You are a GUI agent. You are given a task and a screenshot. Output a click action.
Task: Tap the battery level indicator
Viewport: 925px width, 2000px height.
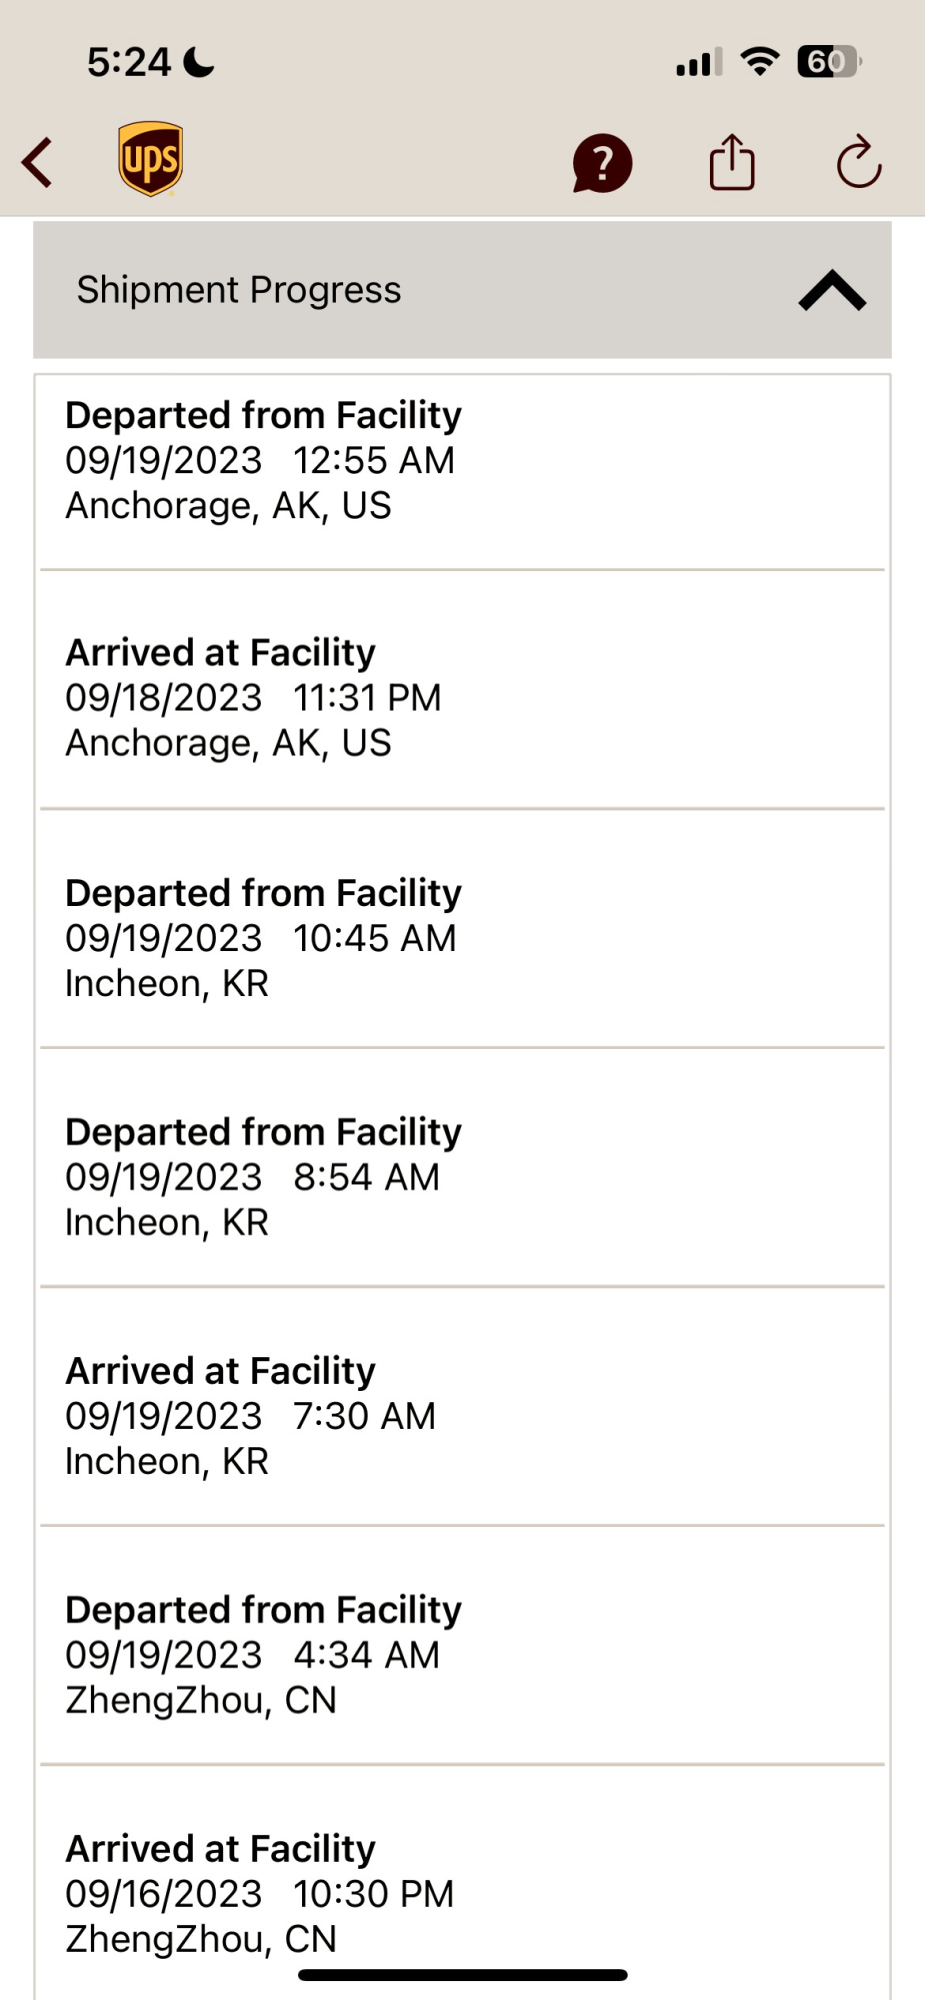pos(830,62)
